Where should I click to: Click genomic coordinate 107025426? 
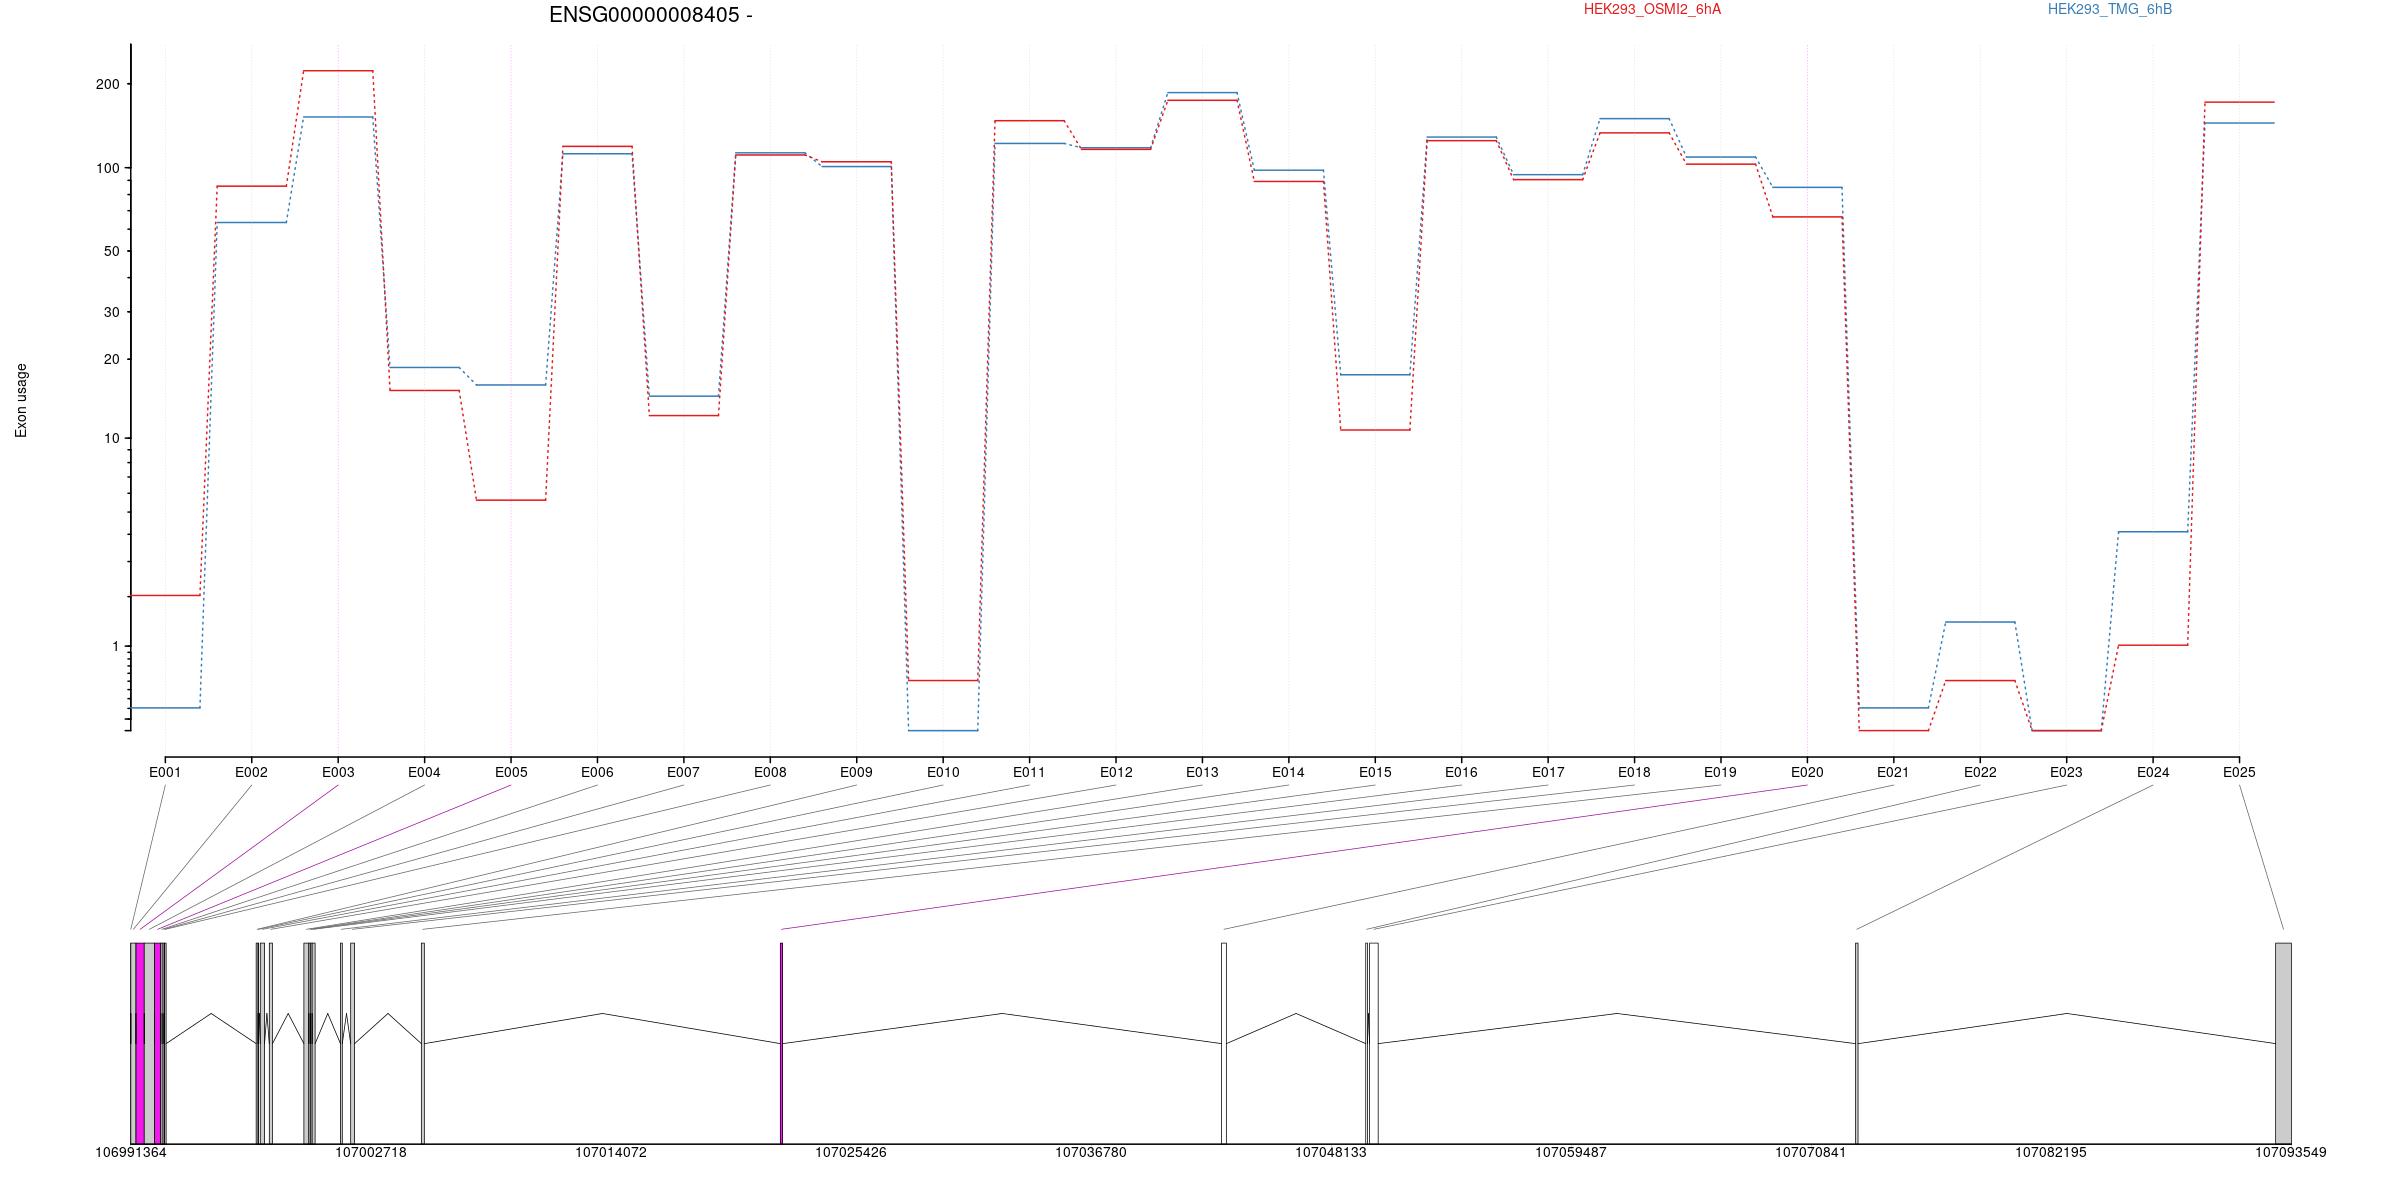pyautogui.click(x=851, y=1153)
